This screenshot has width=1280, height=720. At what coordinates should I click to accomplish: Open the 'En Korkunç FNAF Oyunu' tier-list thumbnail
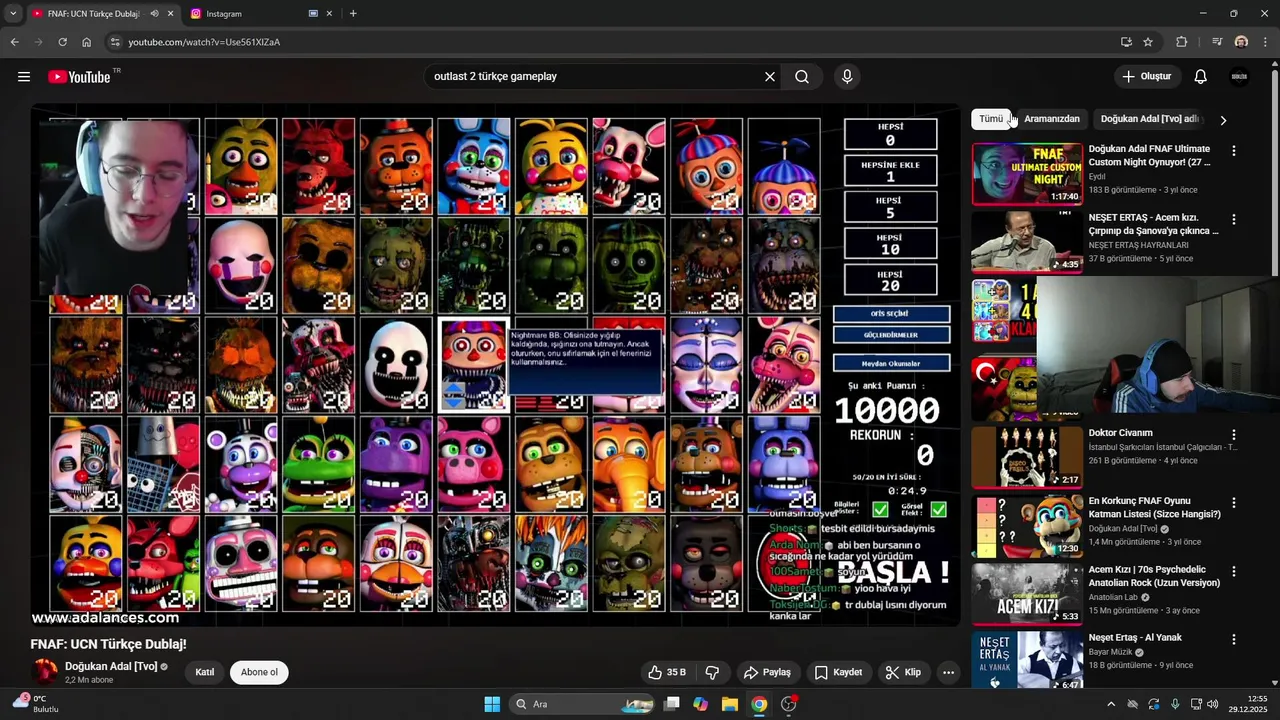(1027, 526)
